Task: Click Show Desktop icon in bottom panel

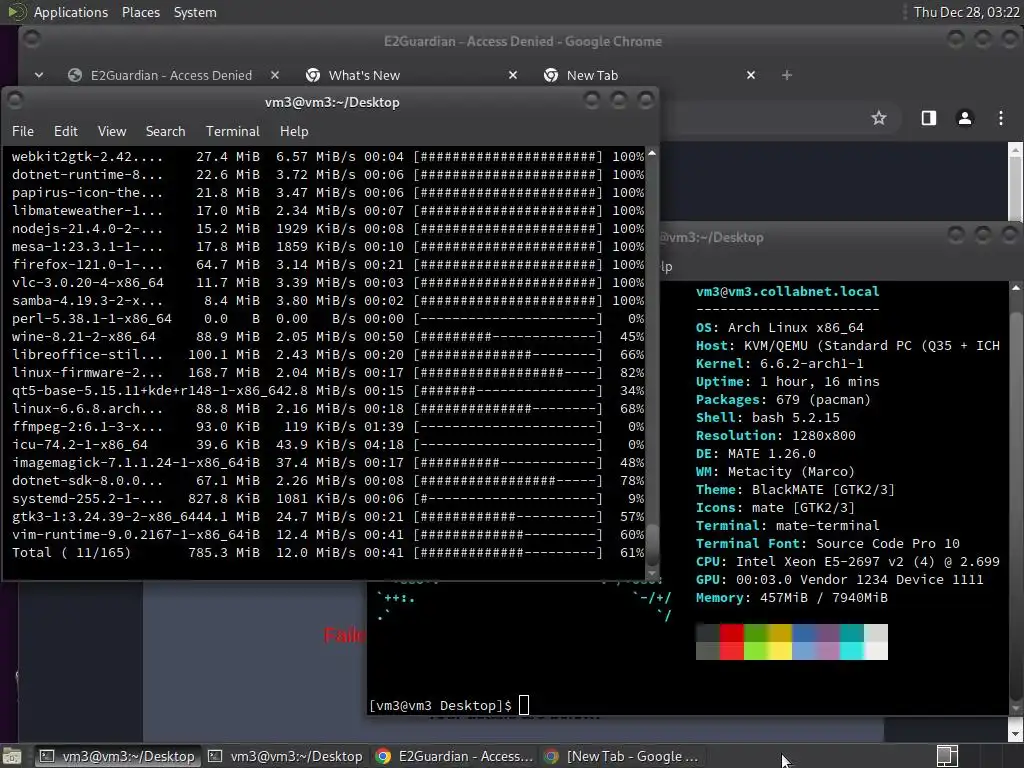Action: click(12, 756)
